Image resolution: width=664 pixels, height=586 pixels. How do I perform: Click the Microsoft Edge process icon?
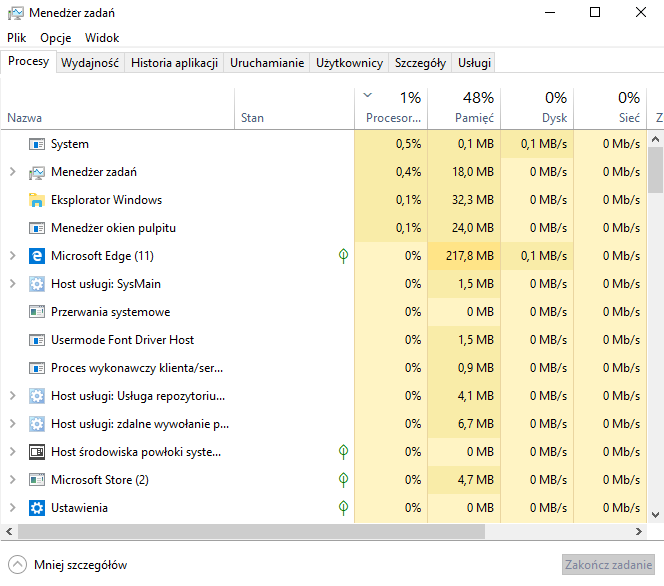click(x=37, y=256)
